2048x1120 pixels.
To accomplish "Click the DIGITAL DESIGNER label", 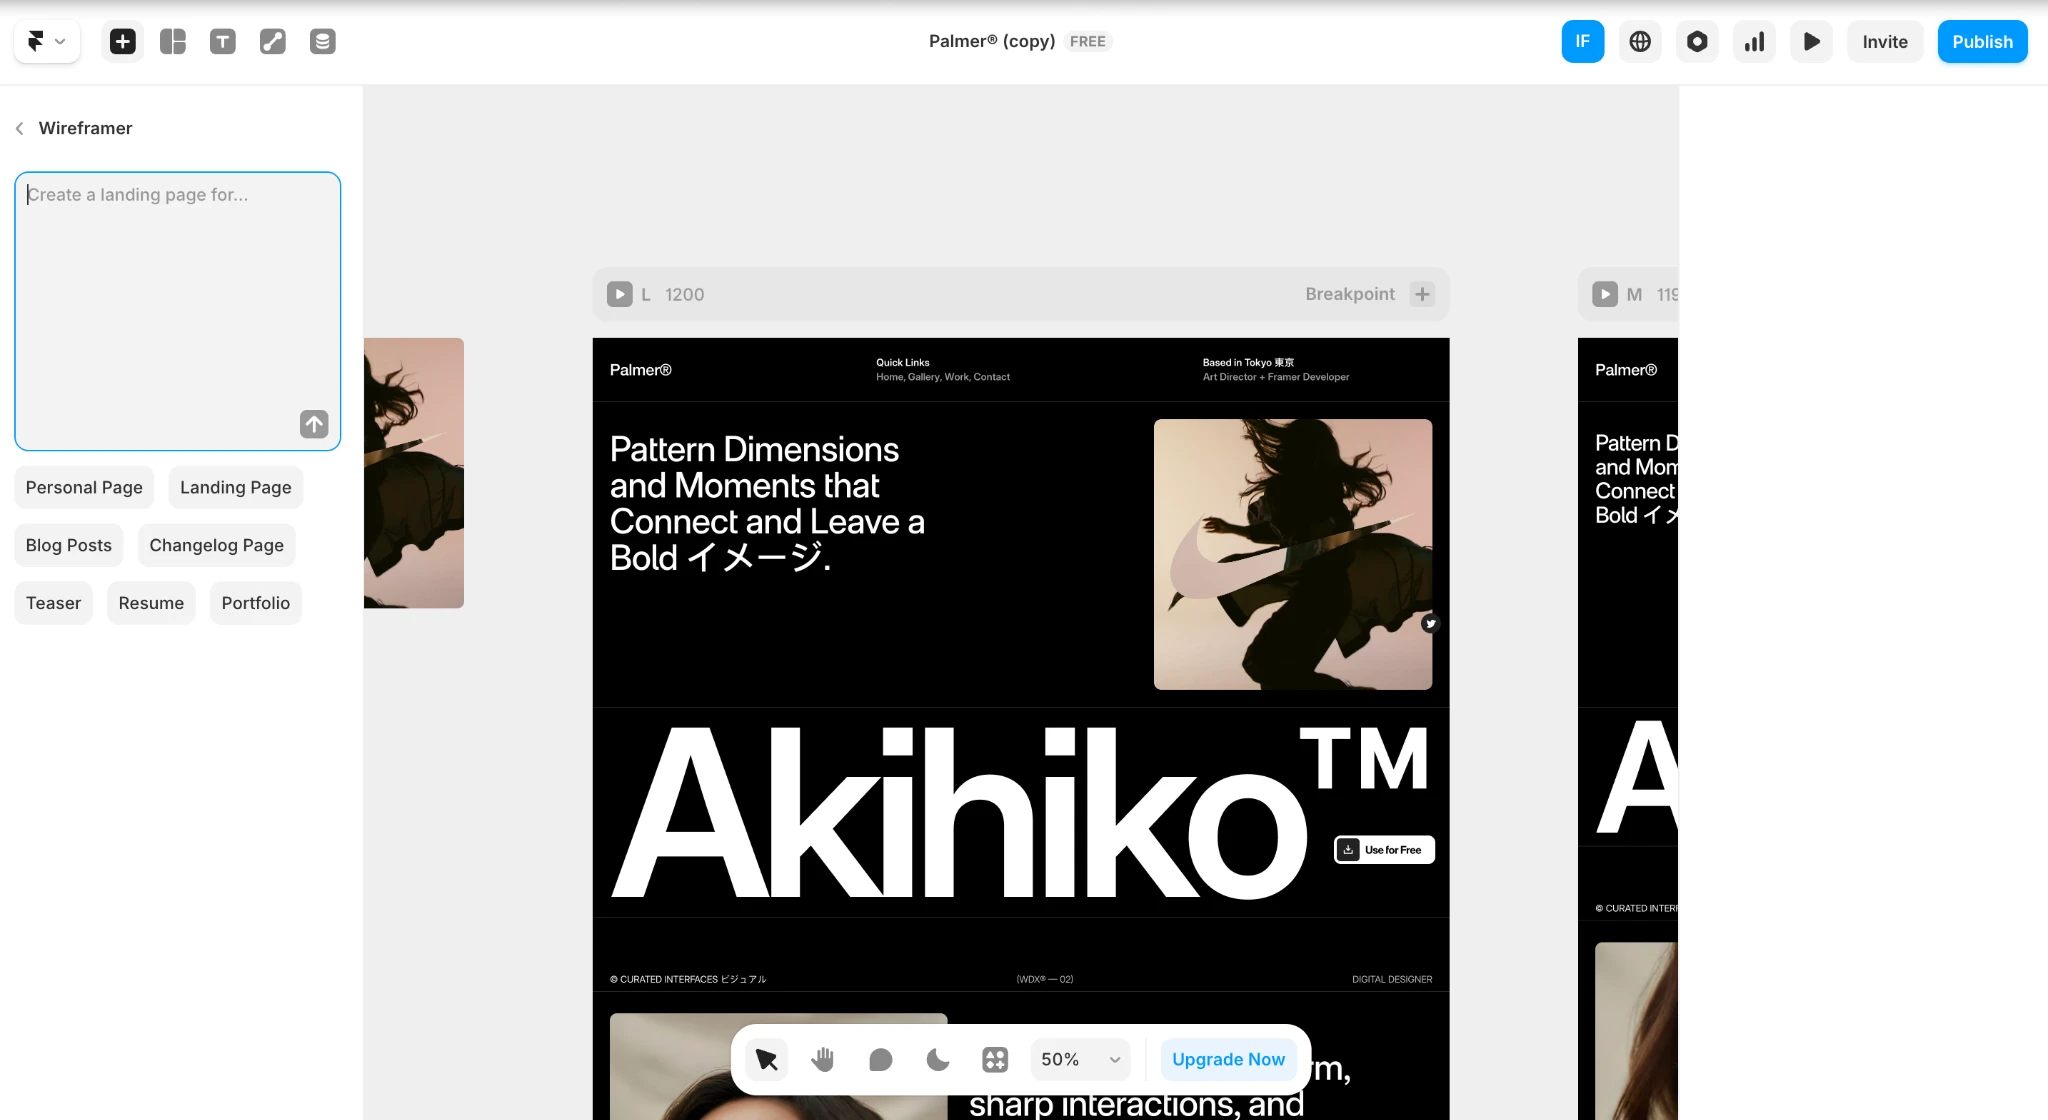I will click(1392, 979).
